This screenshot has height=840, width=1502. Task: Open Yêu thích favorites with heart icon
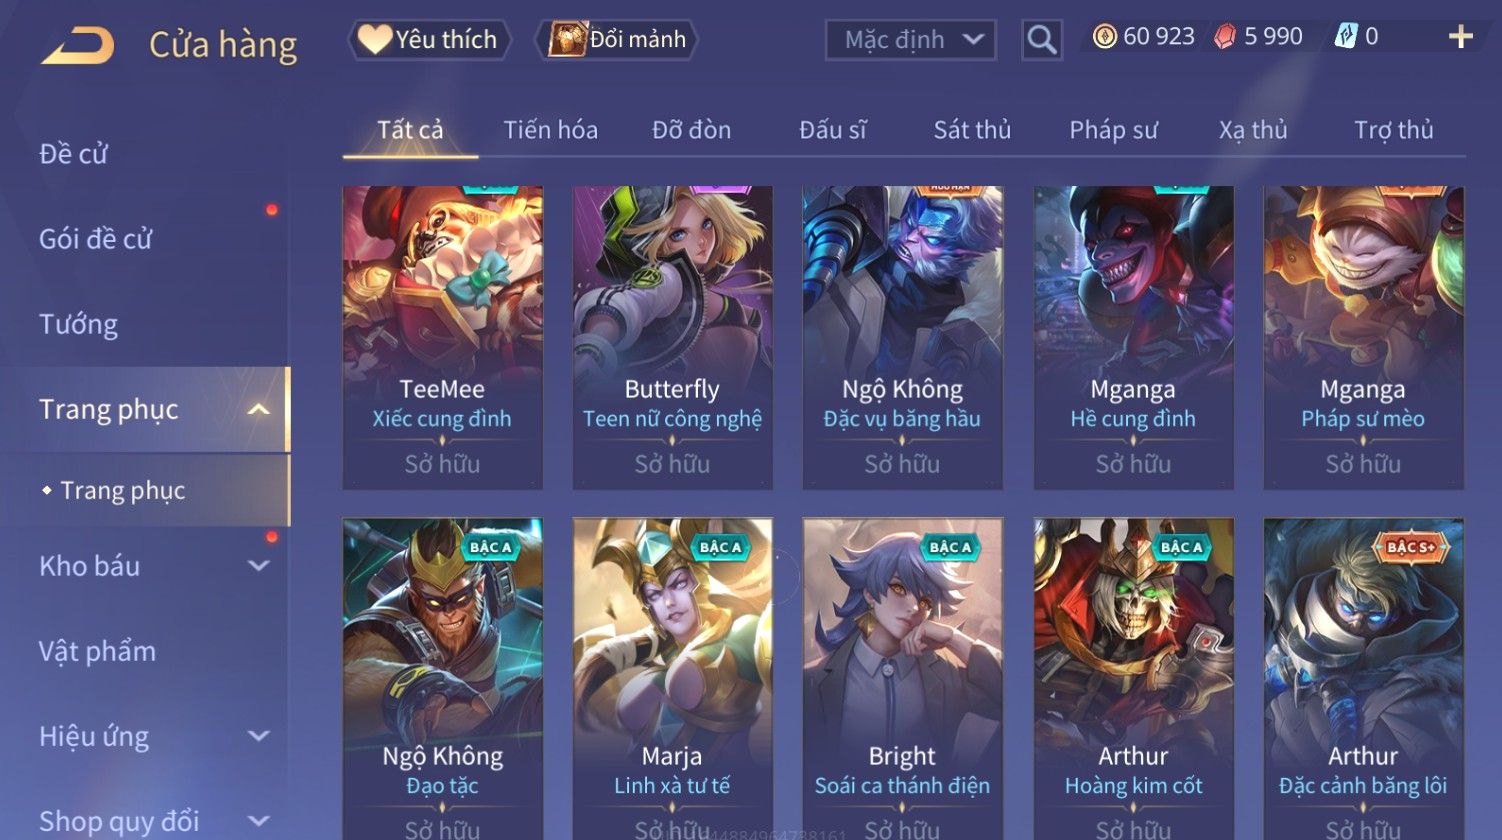click(x=429, y=40)
